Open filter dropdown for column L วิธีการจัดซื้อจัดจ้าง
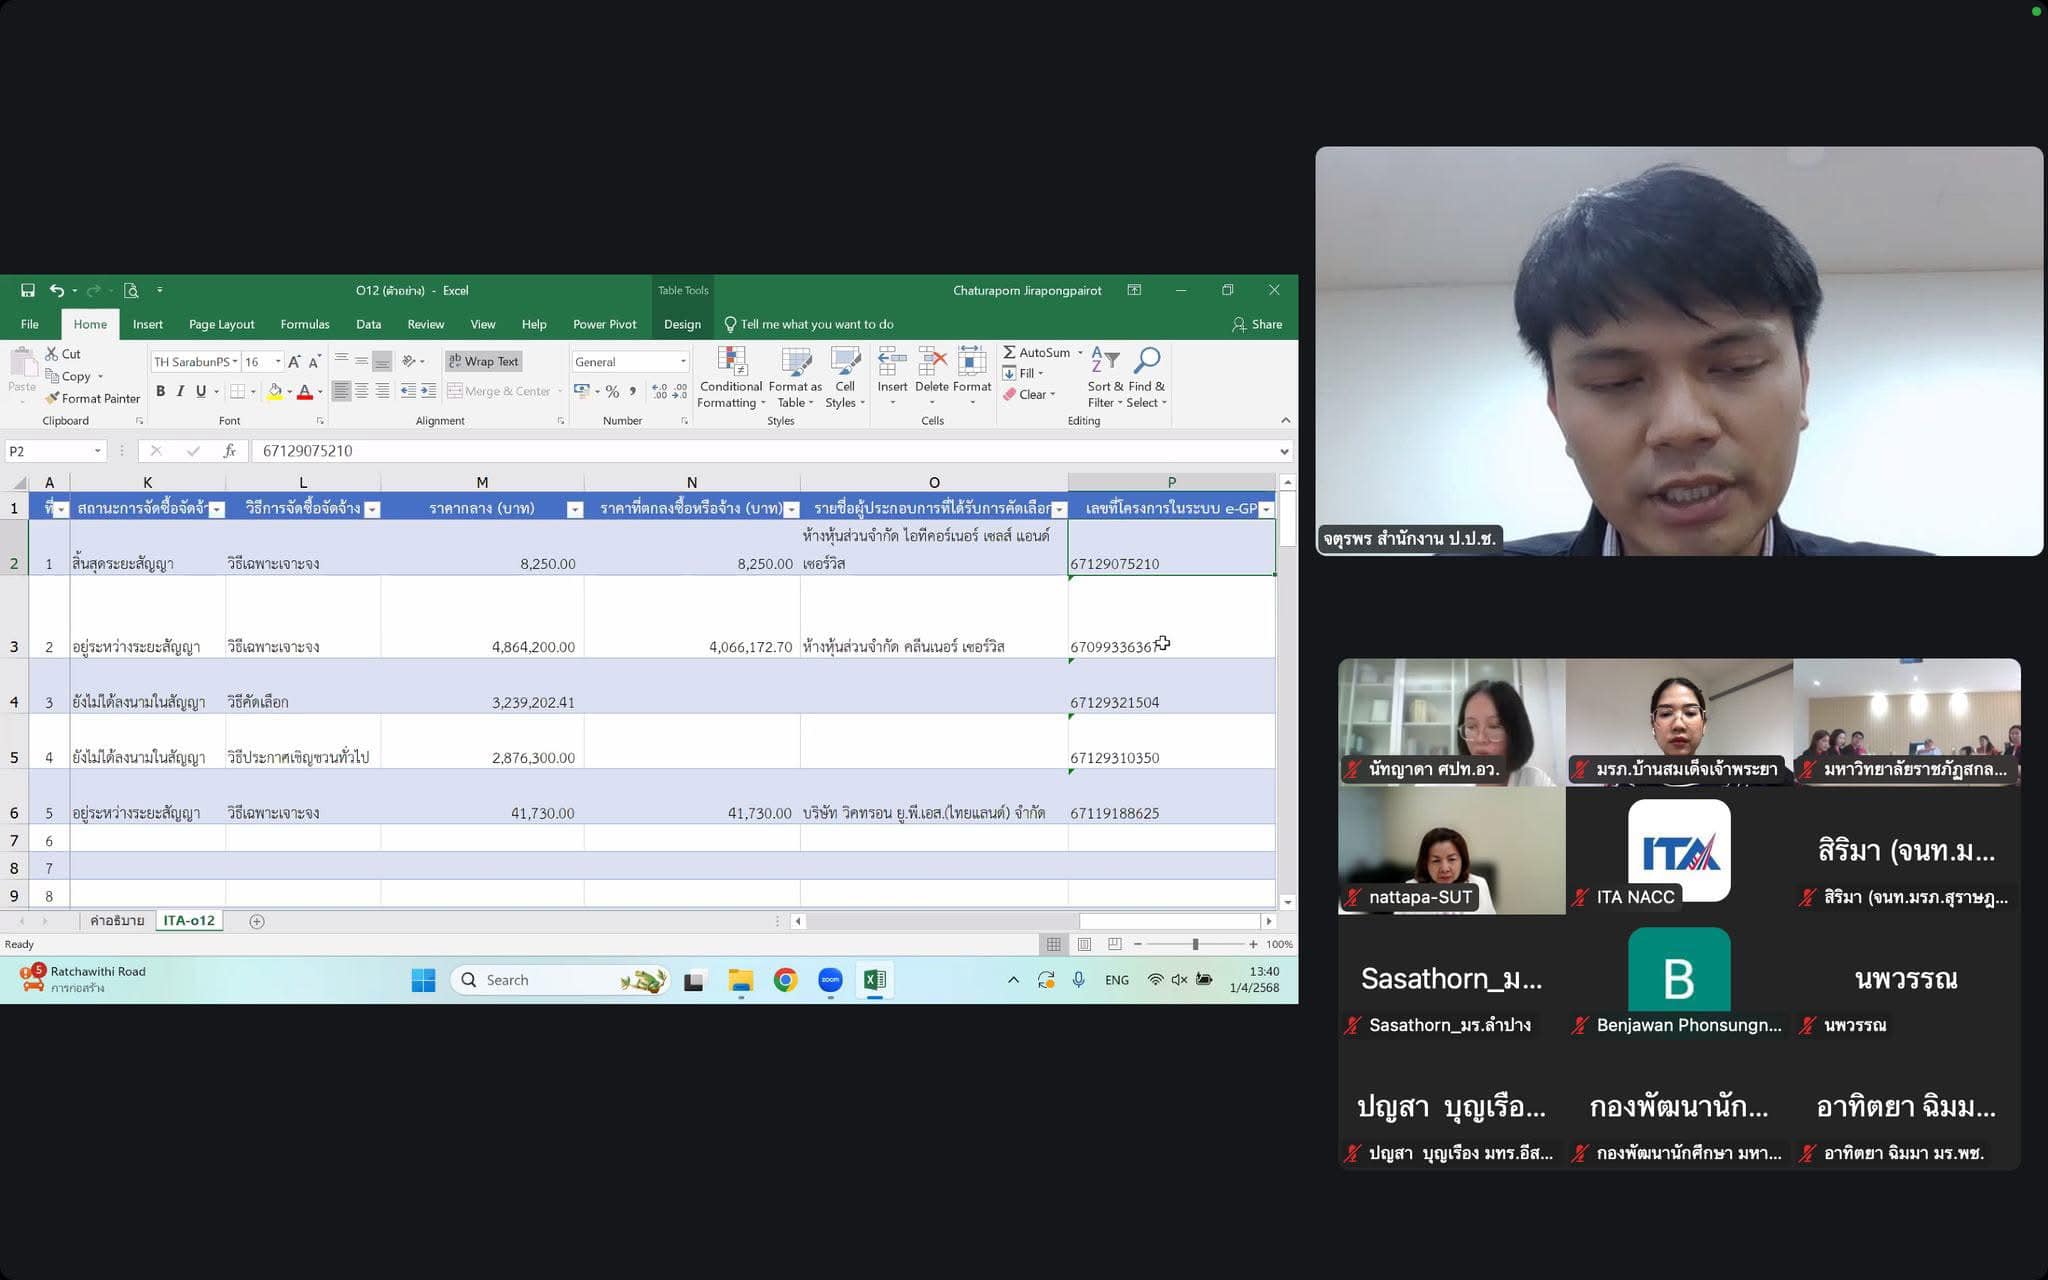 click(372, 509)
